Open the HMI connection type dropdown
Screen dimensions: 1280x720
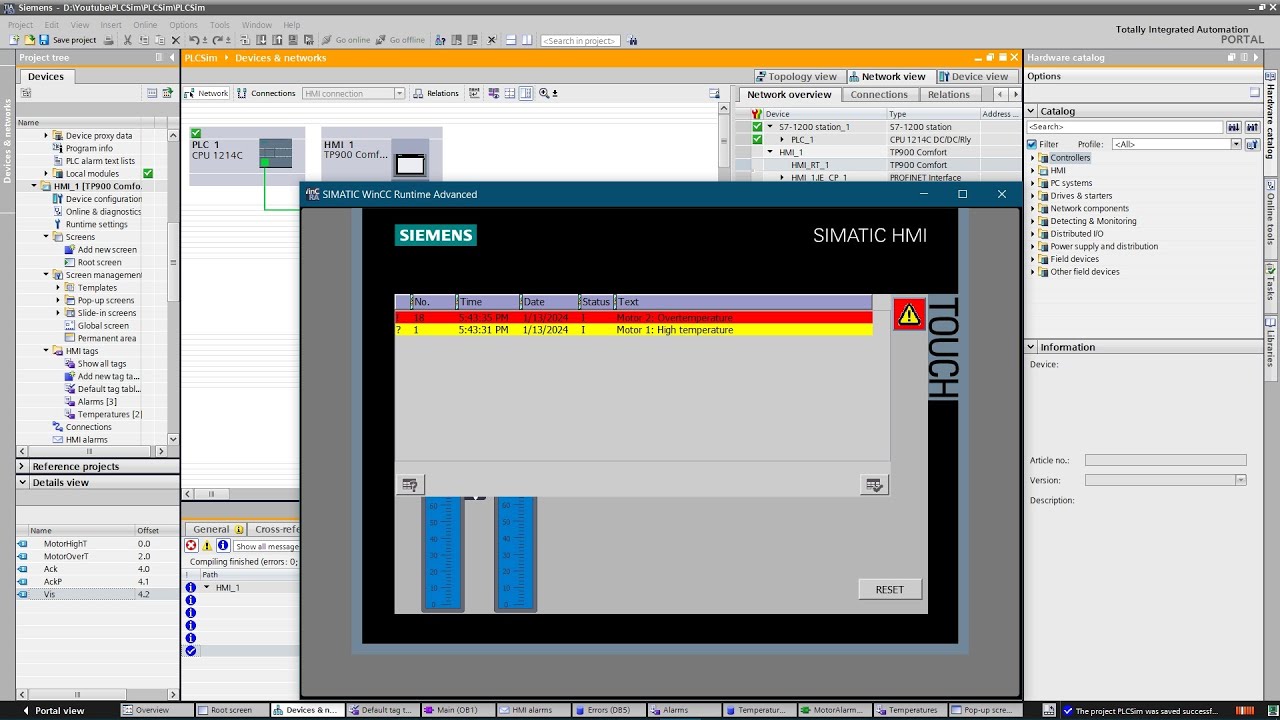coord(399,93)
